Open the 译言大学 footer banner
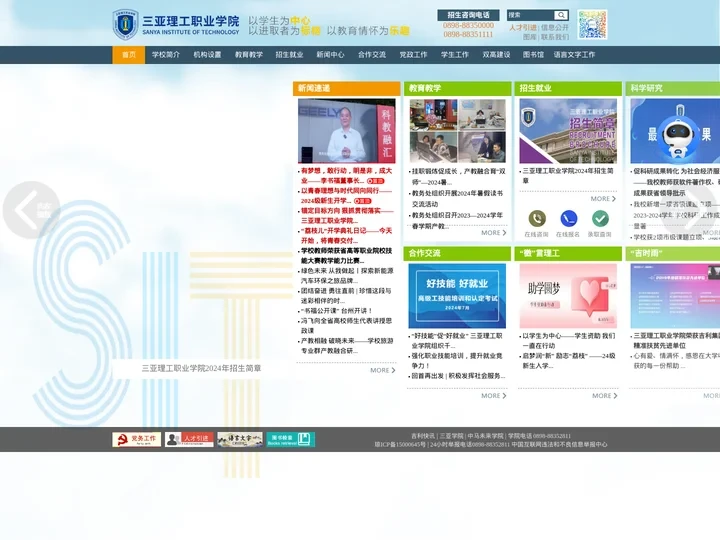 (240, 439)
